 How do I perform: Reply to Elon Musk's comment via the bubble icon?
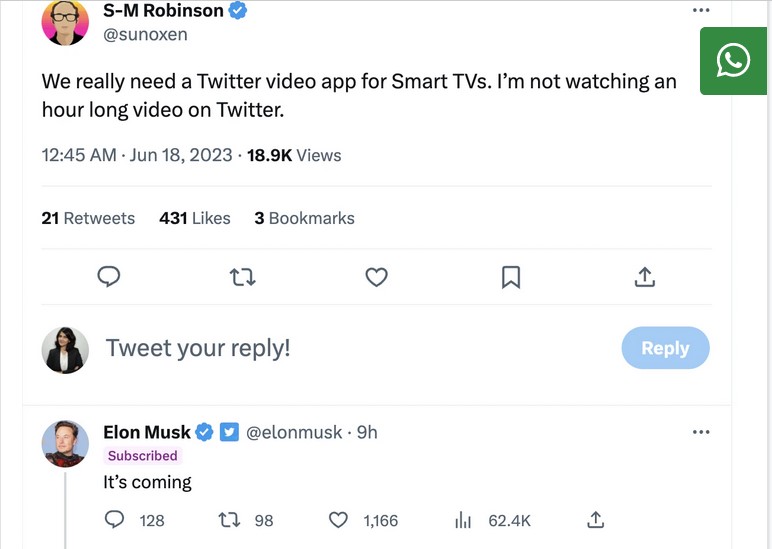[115, 520]
